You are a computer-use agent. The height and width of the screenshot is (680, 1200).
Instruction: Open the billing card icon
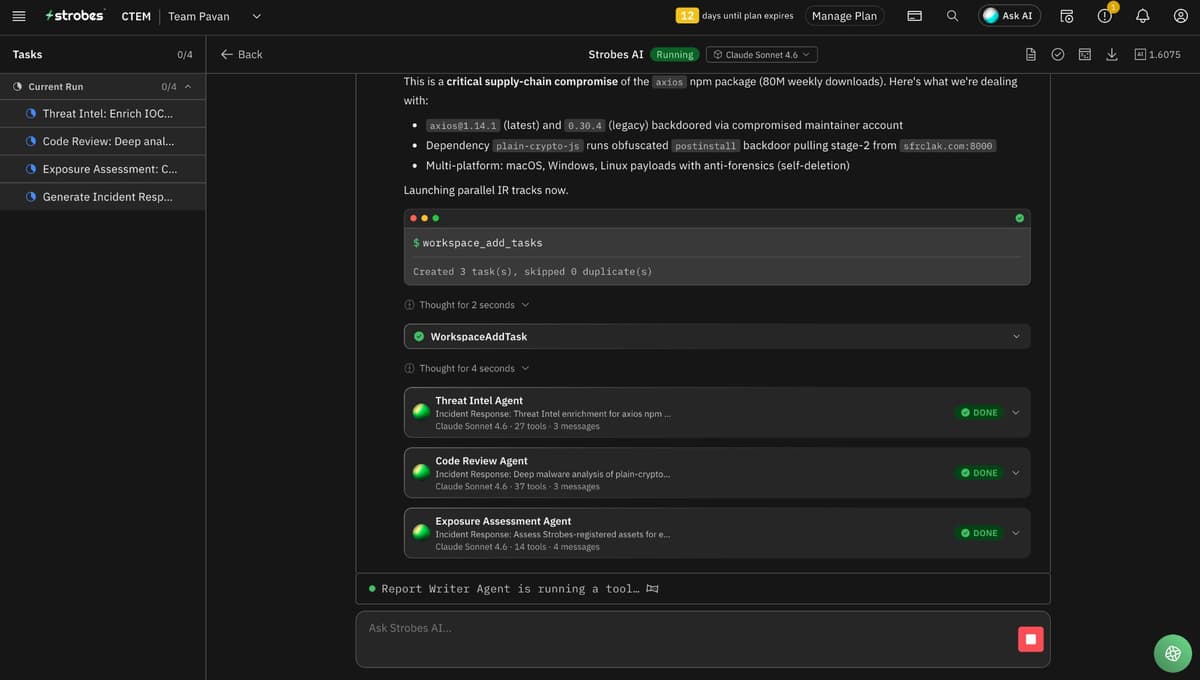914,16
